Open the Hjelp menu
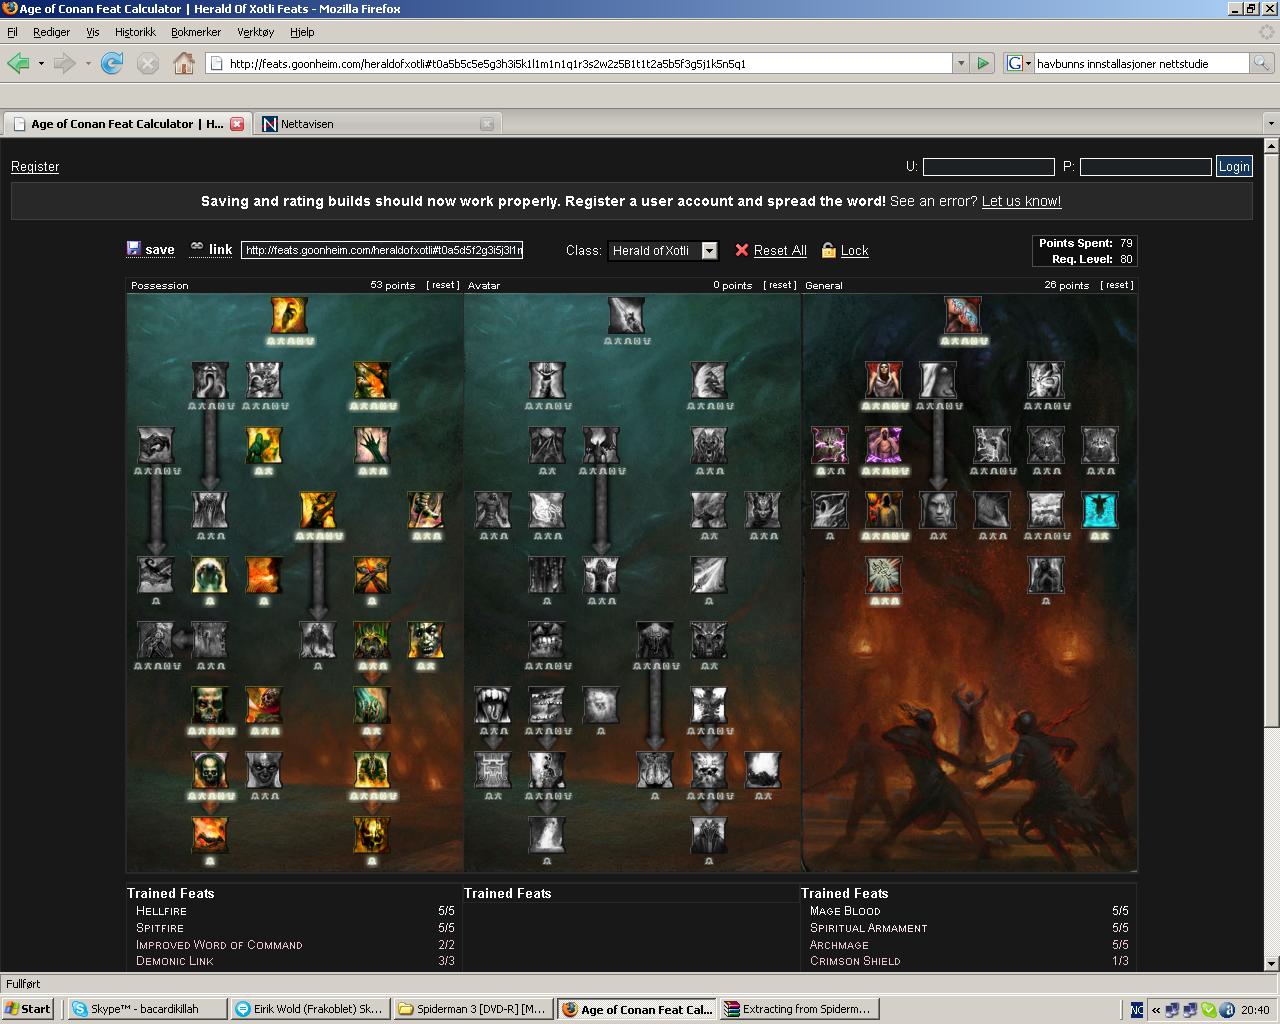This screenshot has height=1024, width=1280. [x=302, y=32]
